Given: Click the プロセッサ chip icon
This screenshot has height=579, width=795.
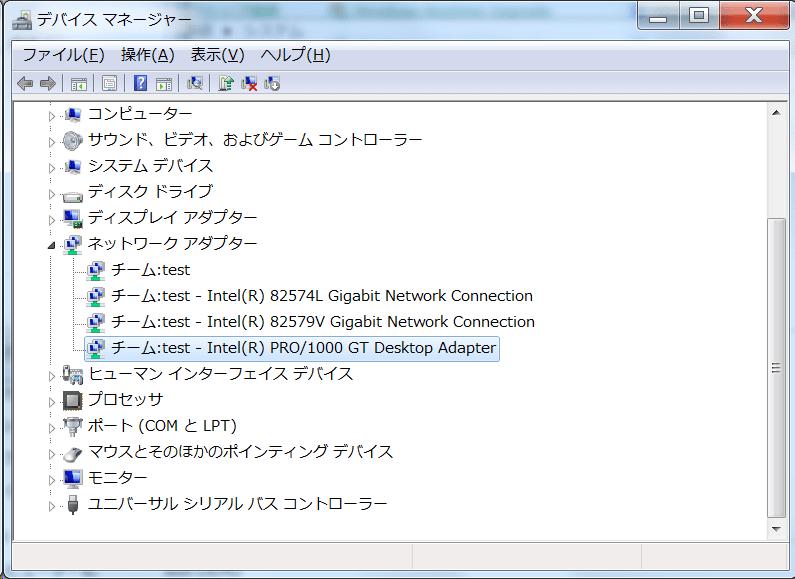Looking at the screenshot, I should coord(73,401).
